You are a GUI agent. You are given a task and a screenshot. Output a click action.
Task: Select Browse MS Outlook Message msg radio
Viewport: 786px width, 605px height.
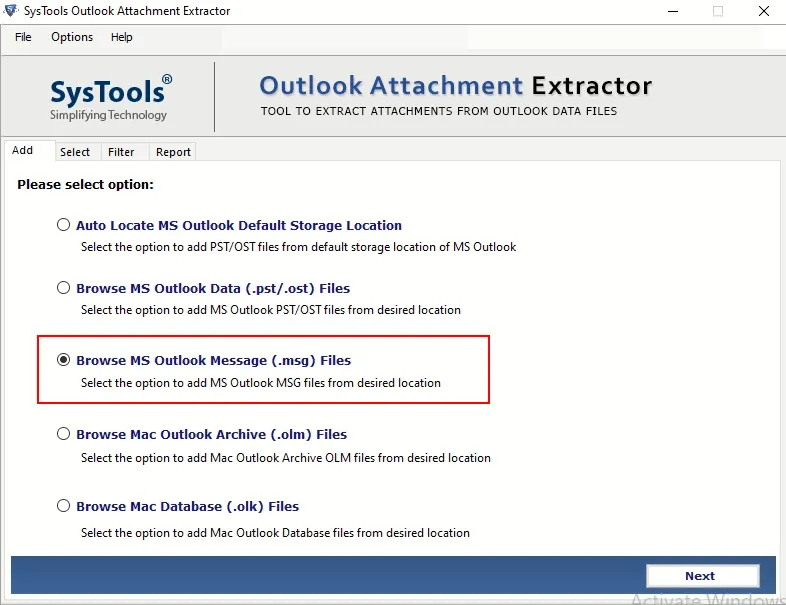[x=63, y=359]
